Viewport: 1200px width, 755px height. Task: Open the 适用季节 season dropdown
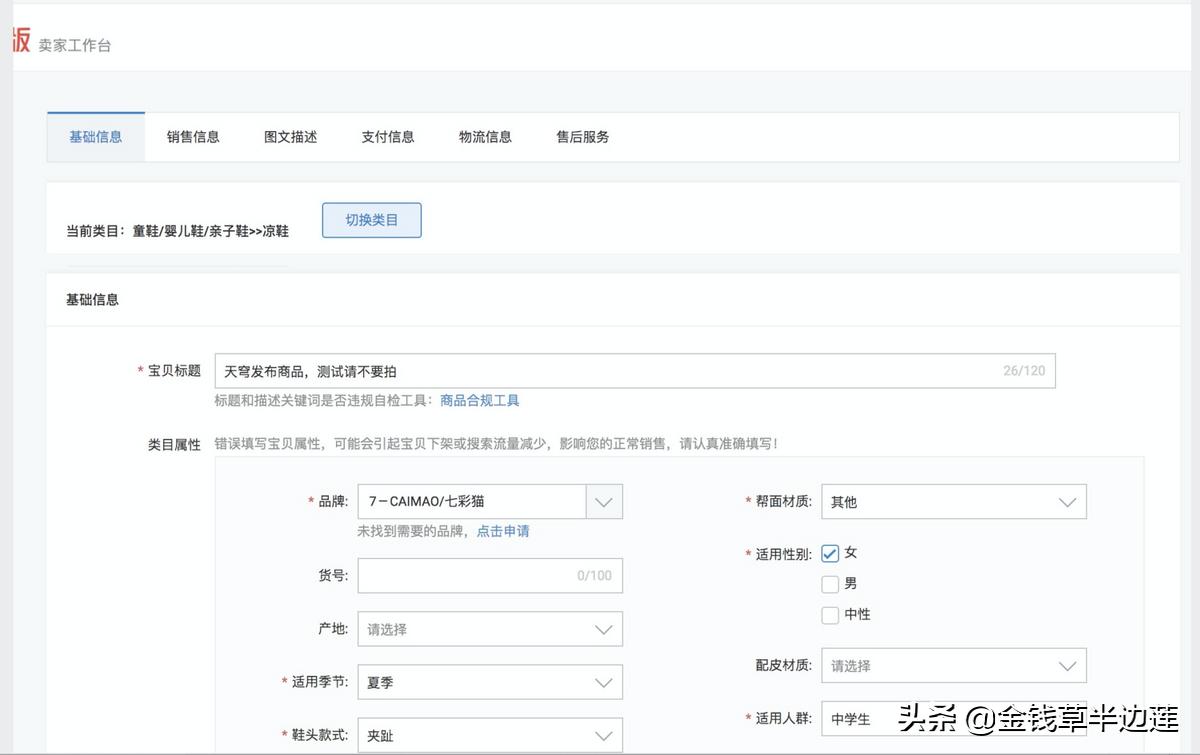pos(604,682)
